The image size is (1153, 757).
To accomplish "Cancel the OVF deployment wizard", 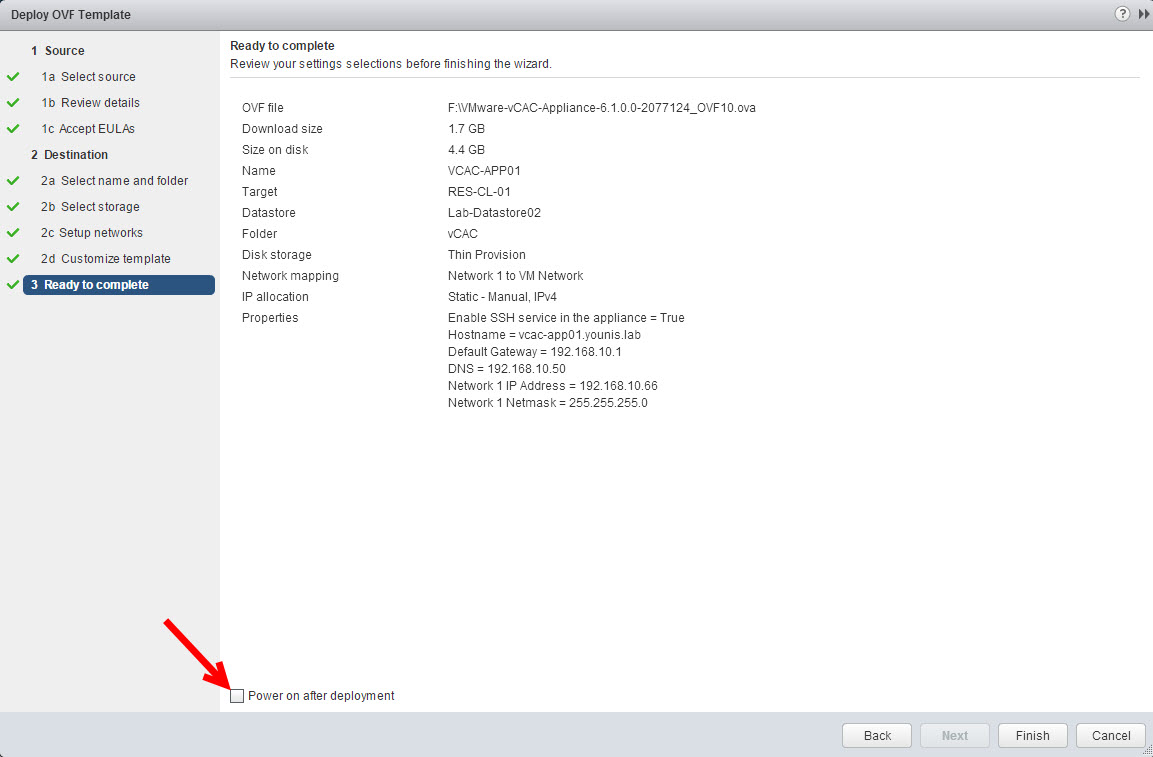I will pos(1110,735).
